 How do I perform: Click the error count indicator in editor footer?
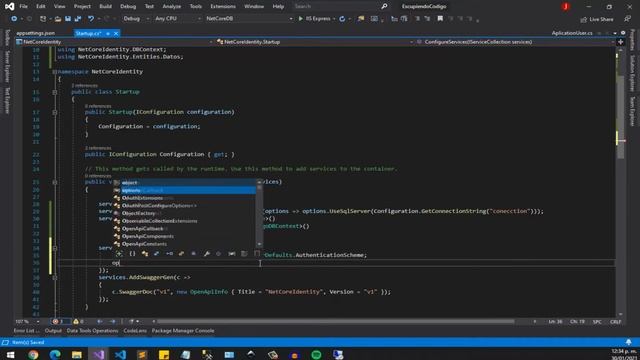[x=60, y=322]
